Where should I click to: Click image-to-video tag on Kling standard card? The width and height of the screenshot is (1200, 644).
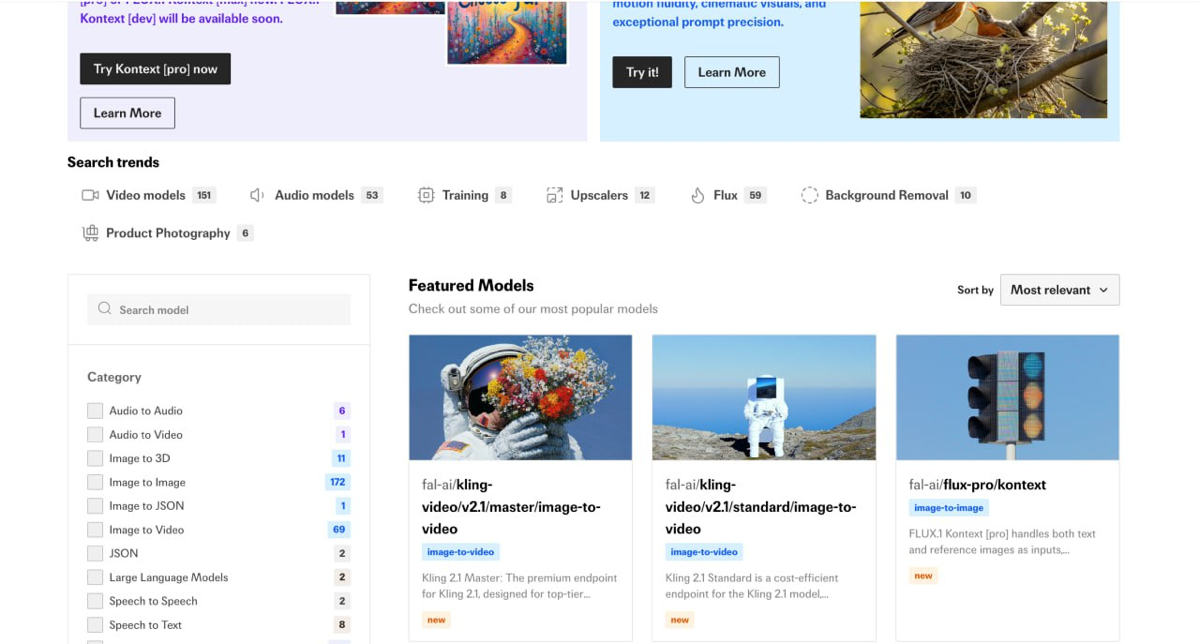point(704,552)
